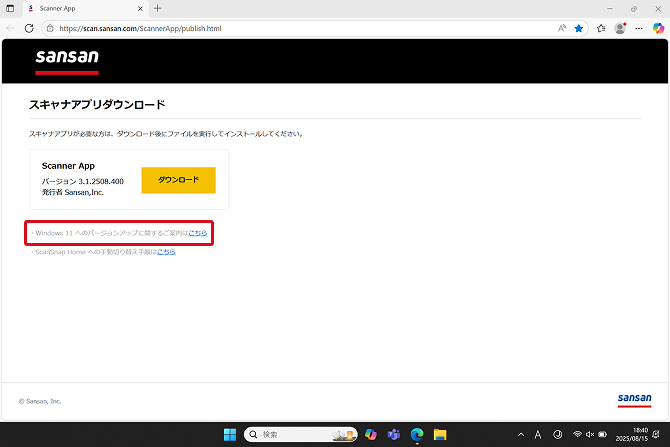The height and width of the screenshot is (447, 670).
Task: Launch Copilot from the taskbar
Action: click(371, 435)
